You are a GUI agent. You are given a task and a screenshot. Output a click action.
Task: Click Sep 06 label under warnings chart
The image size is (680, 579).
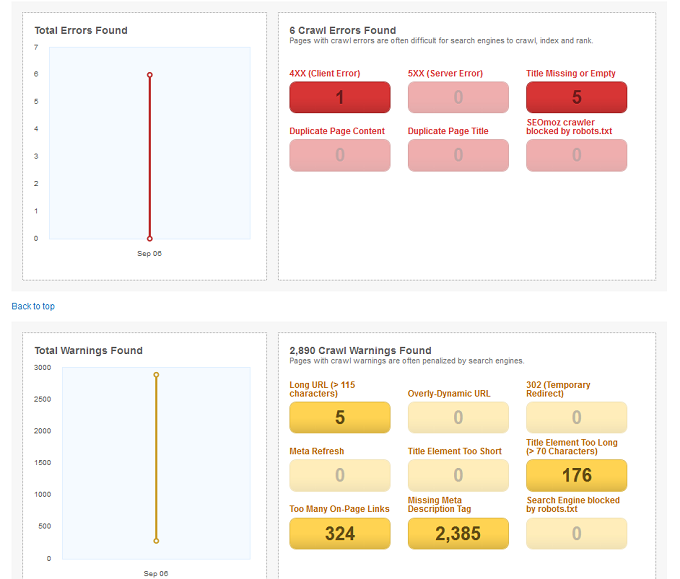pyautogui.click(x=156, y=573)
